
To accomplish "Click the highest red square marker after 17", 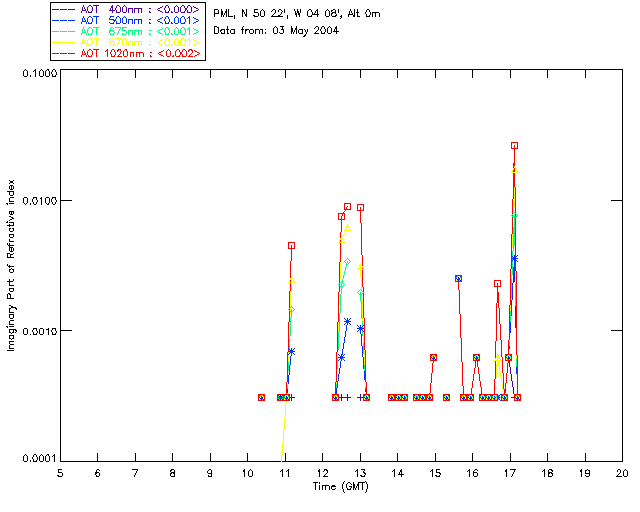I will pos(514,146).
